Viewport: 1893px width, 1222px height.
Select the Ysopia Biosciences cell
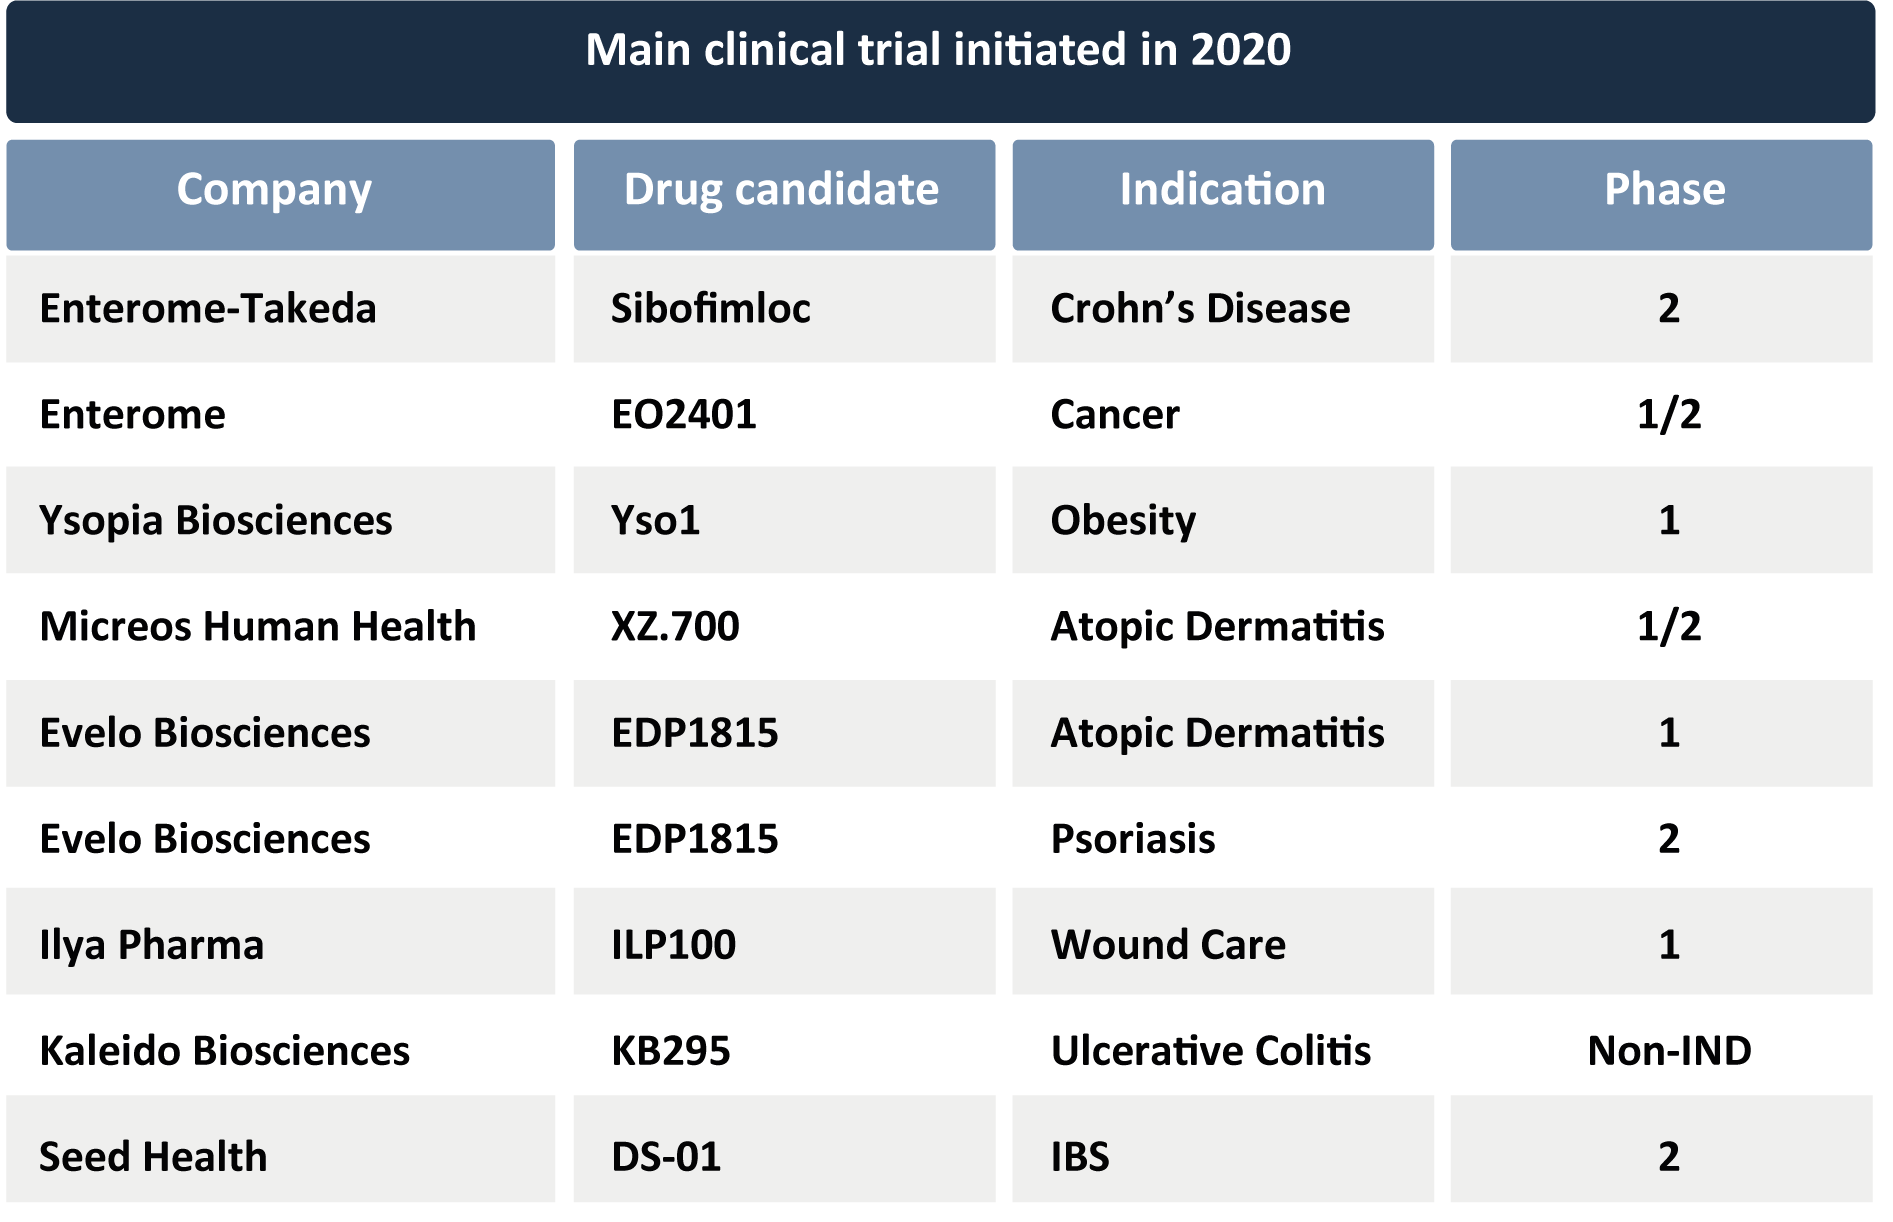216,521
